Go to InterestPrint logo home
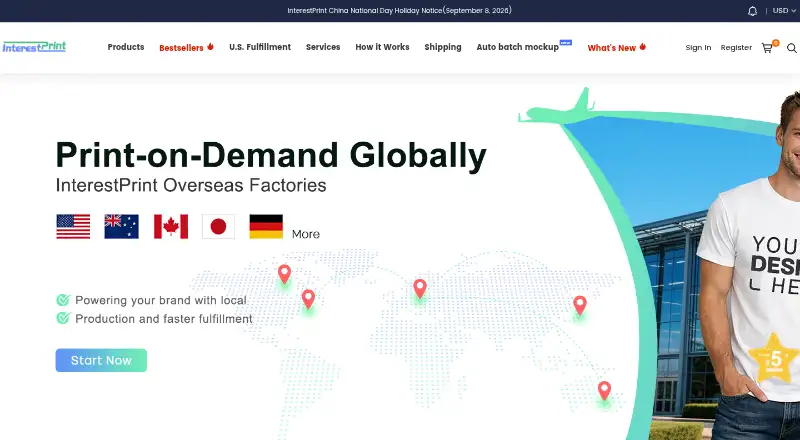 [x=34, y=47]
